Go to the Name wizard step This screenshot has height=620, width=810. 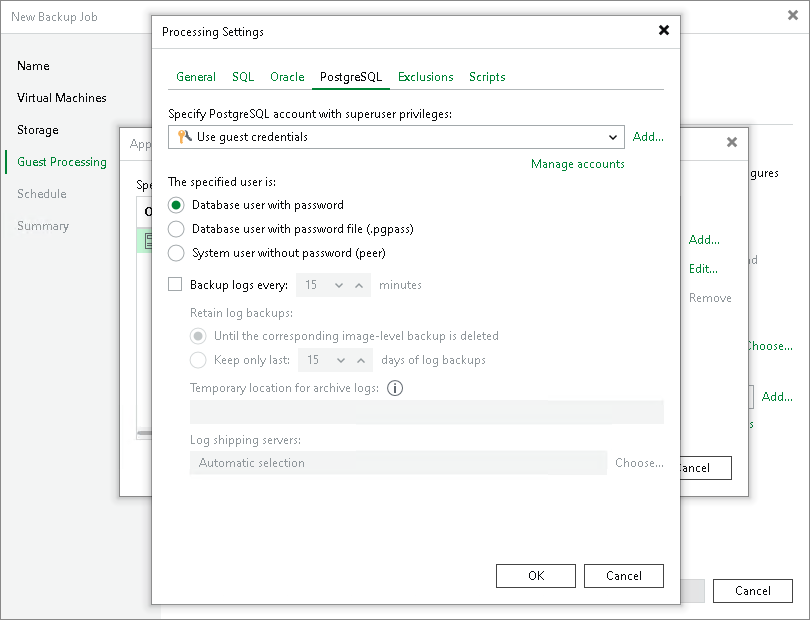click(33, 66)
